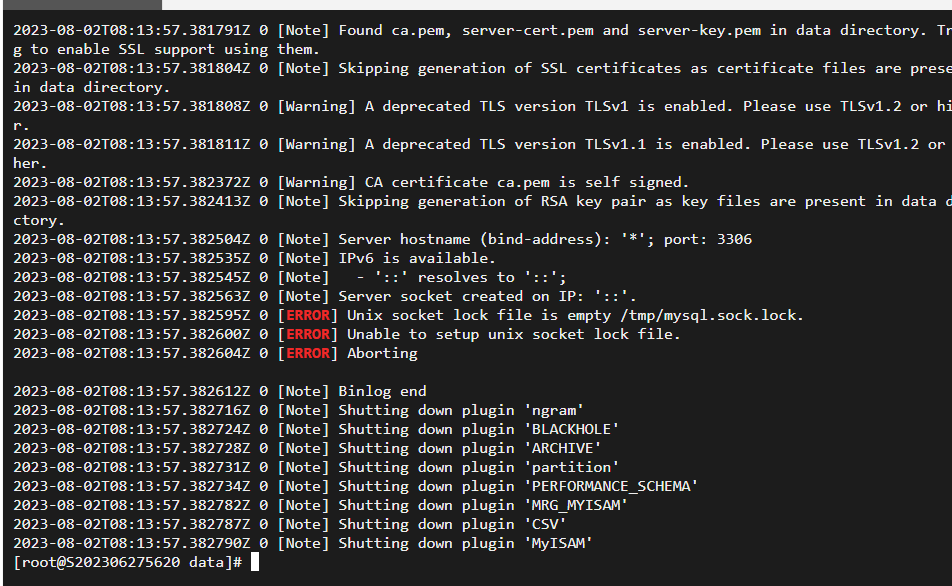
Task: Click the port number 3306
Action: [x=734, y=239]
